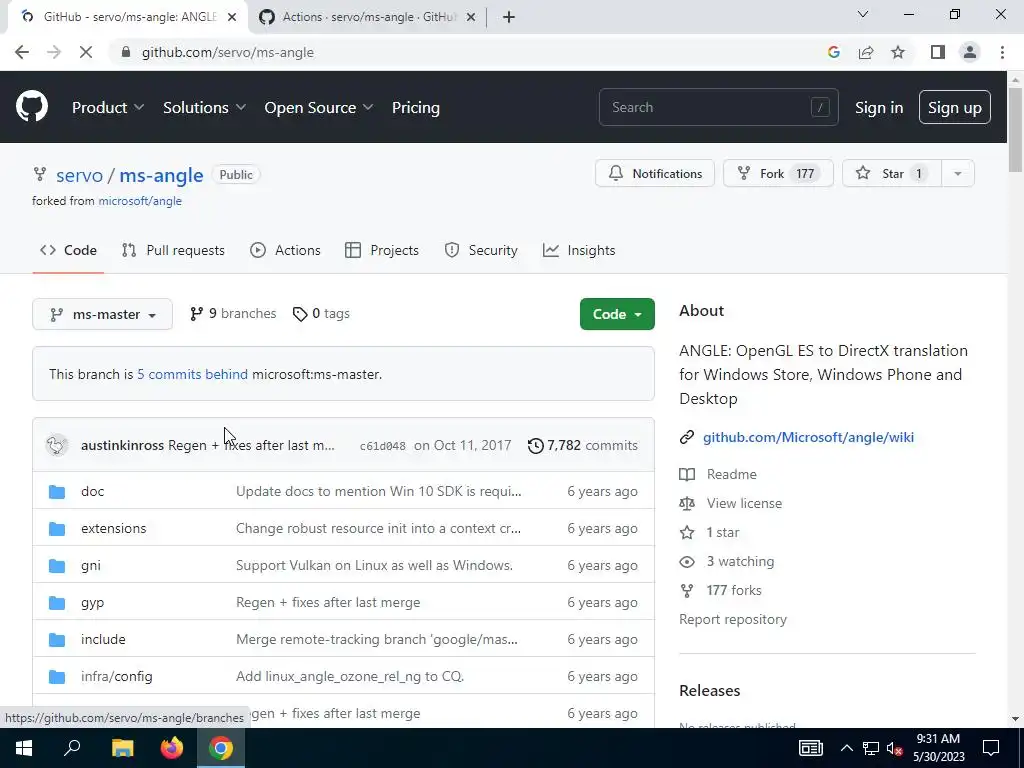Expand the green Code dropdown
The width and height of the screenshot is (1024, 768).
[617, 314]
